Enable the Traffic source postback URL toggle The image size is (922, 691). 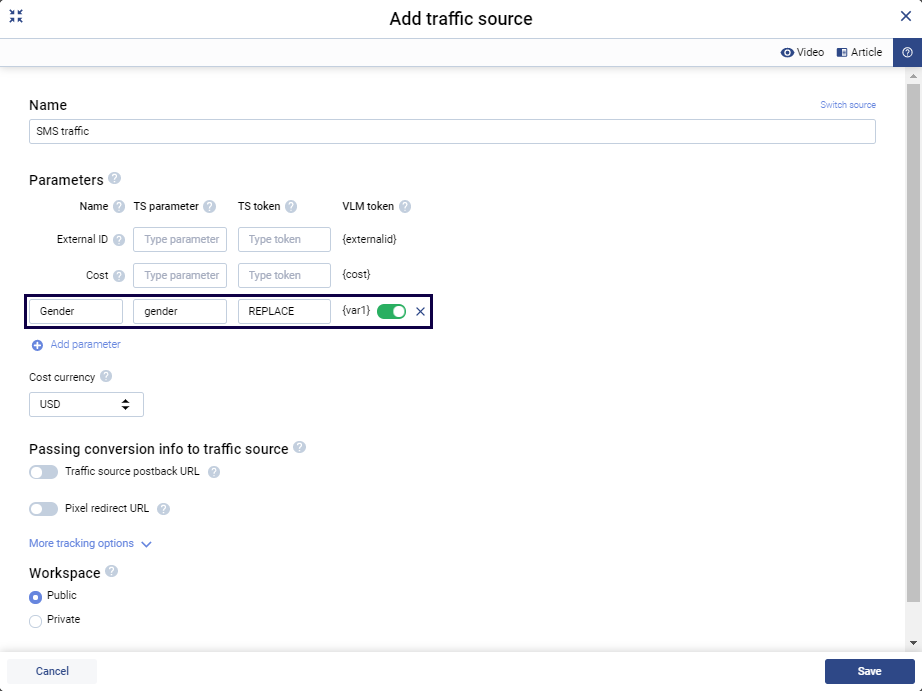point(41,471)
